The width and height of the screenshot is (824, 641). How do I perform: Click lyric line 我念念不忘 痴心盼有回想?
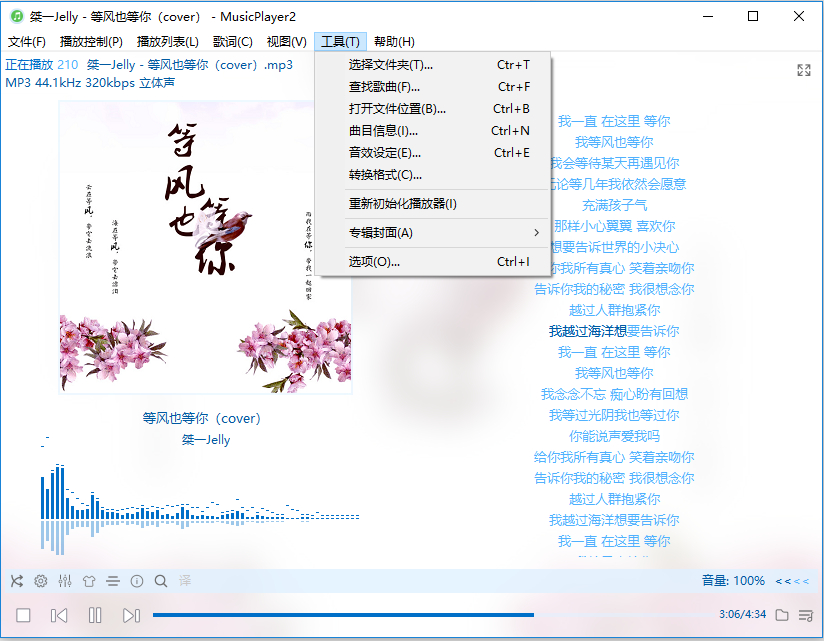tap(614, 394)
